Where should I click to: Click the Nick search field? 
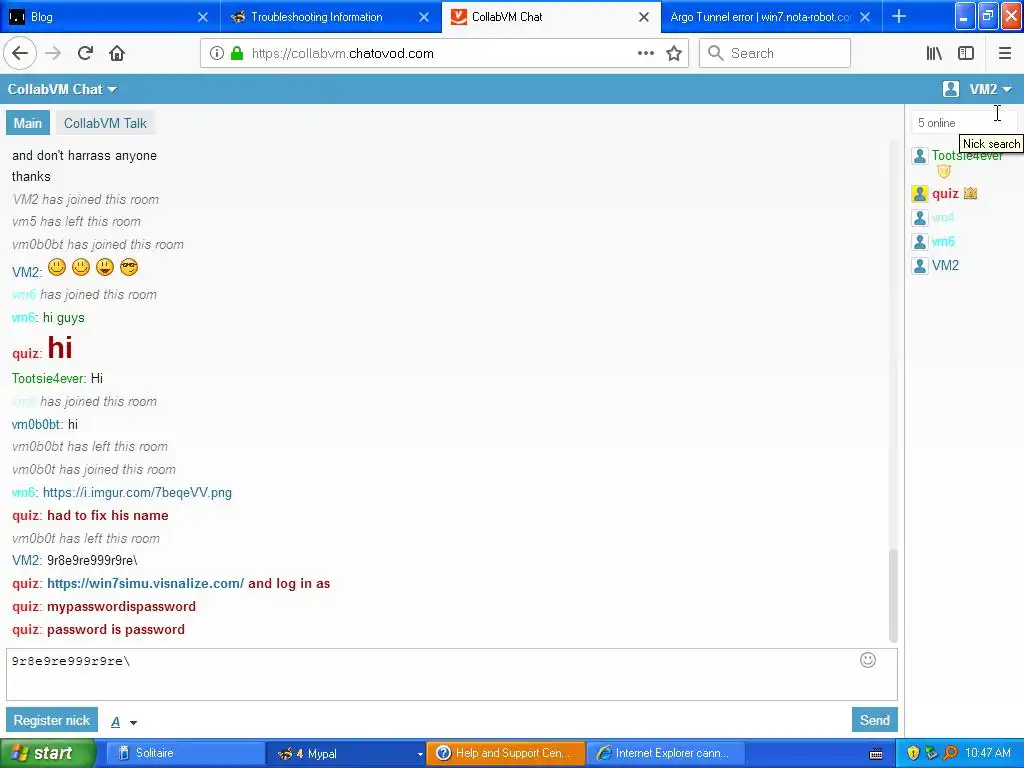click(x=963, y=123)
